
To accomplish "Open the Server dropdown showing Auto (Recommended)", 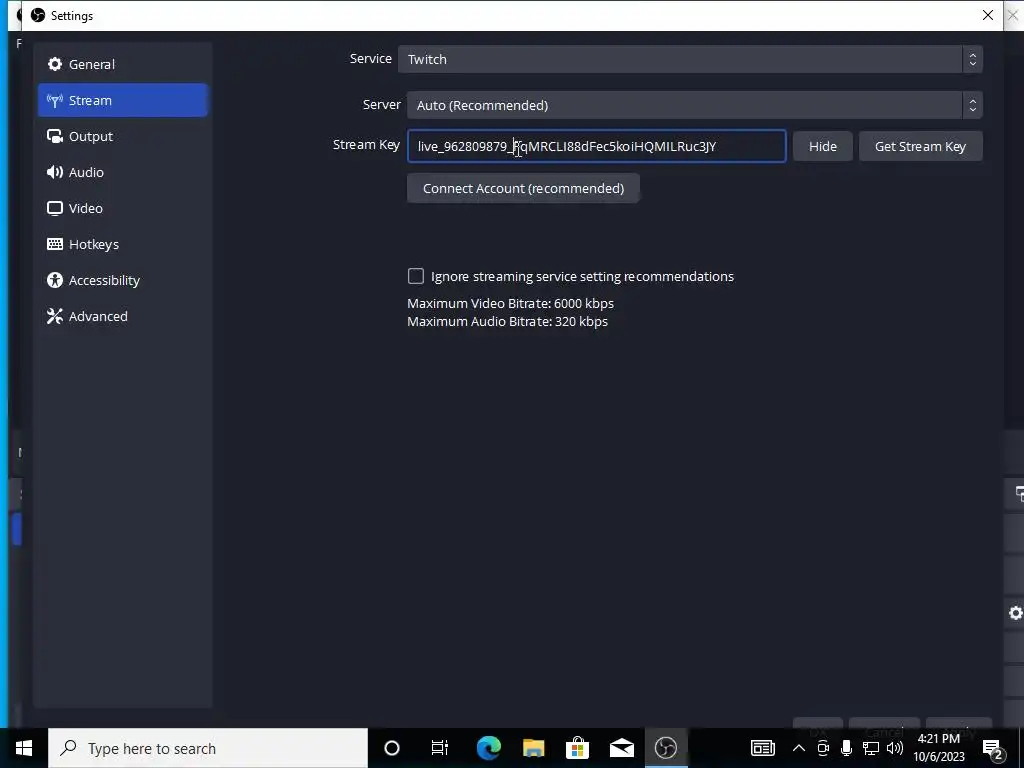I will [694, 104].
